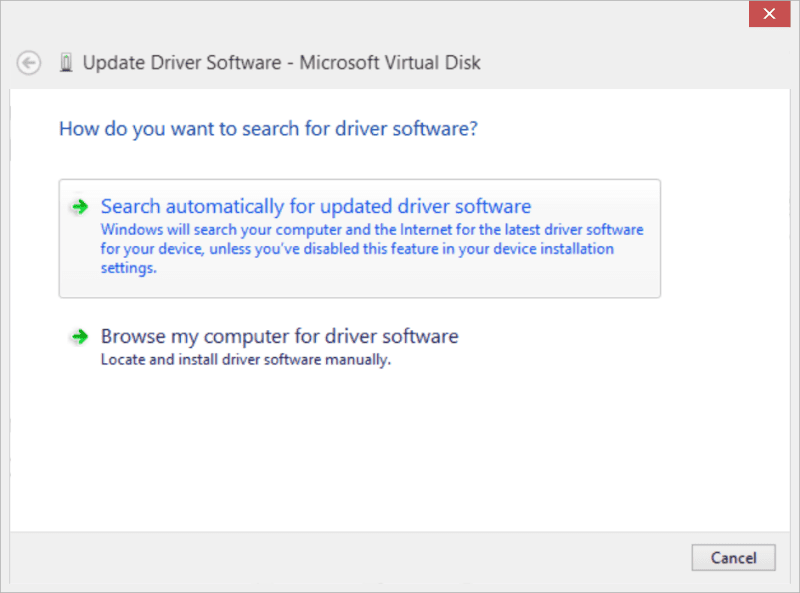Click 'Locate and install driver software manually' text
This screenshot has width=800, height=593.
(246, 360)
